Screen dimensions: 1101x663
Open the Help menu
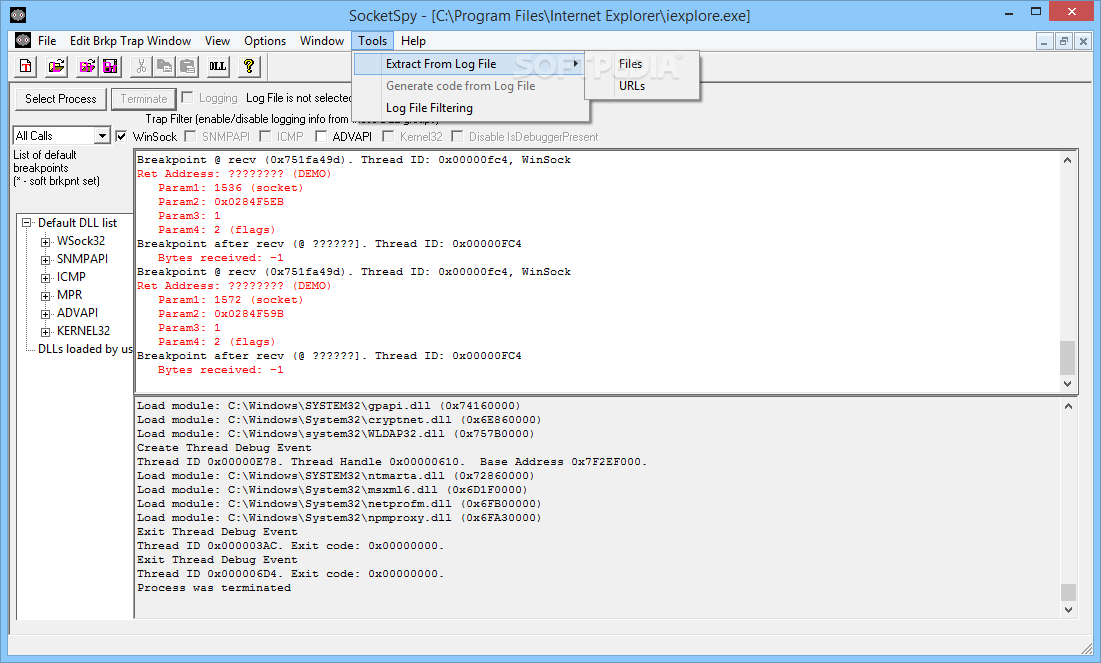coord(413,41)
